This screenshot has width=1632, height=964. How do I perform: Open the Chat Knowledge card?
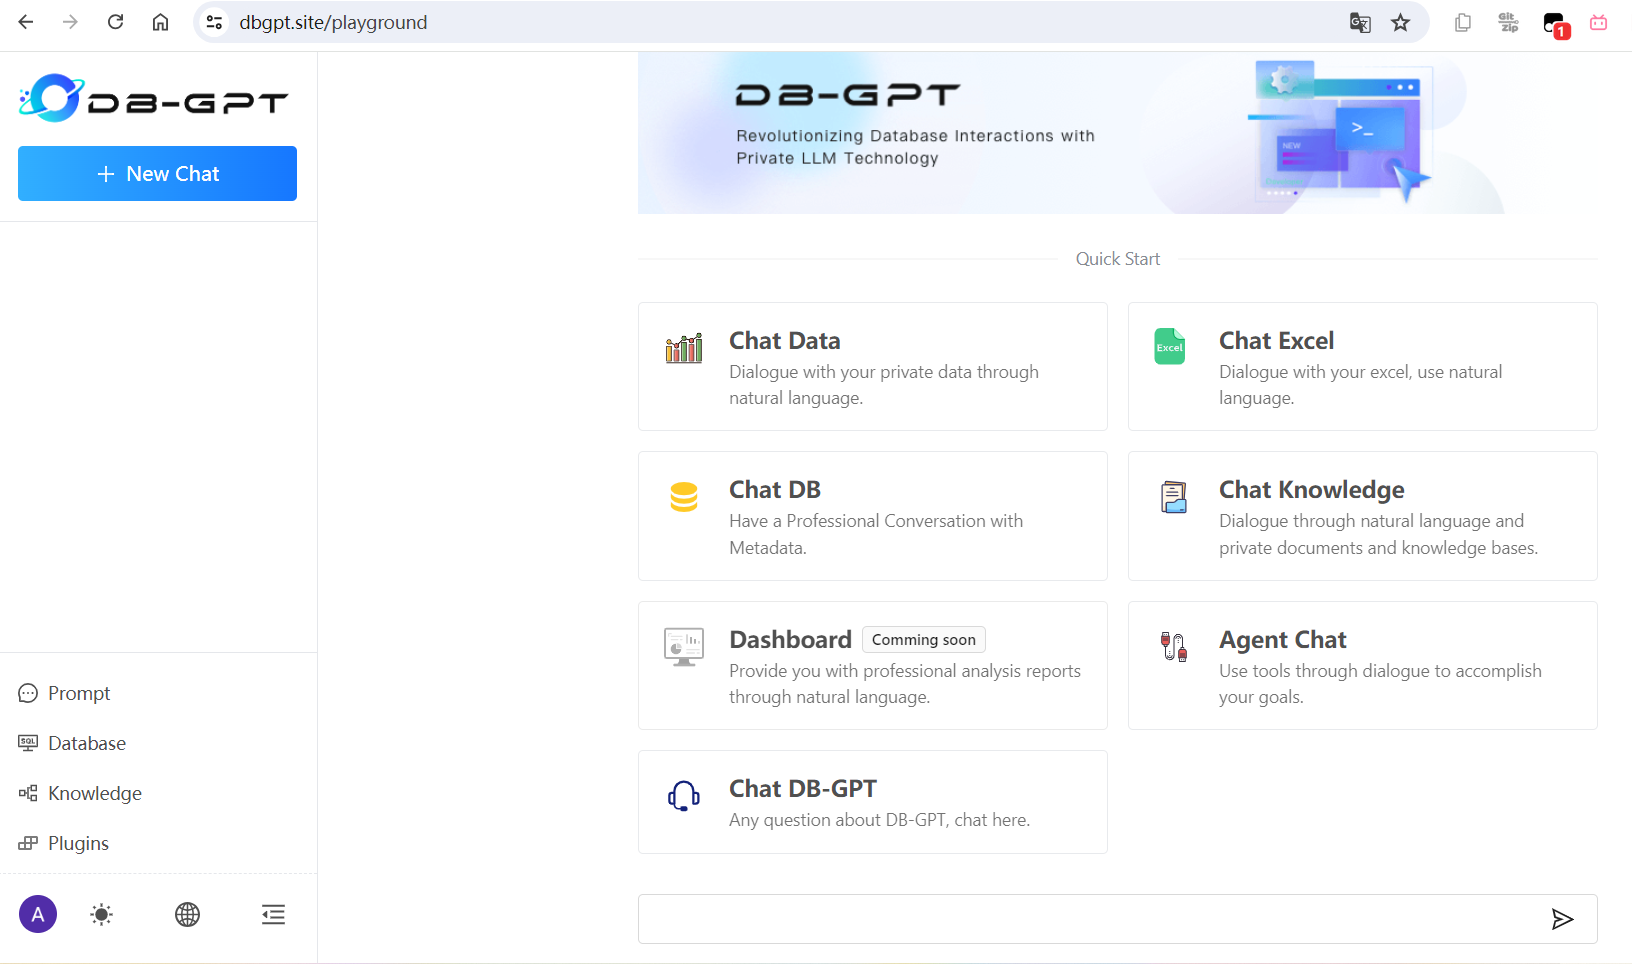point(1362,516)
